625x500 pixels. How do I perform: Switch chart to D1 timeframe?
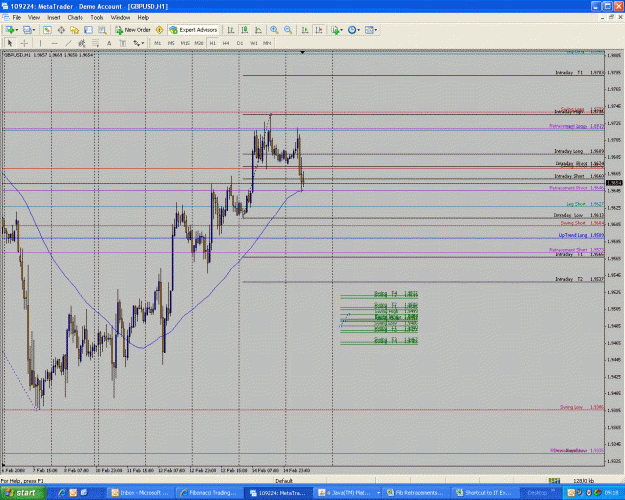[240, 43]
